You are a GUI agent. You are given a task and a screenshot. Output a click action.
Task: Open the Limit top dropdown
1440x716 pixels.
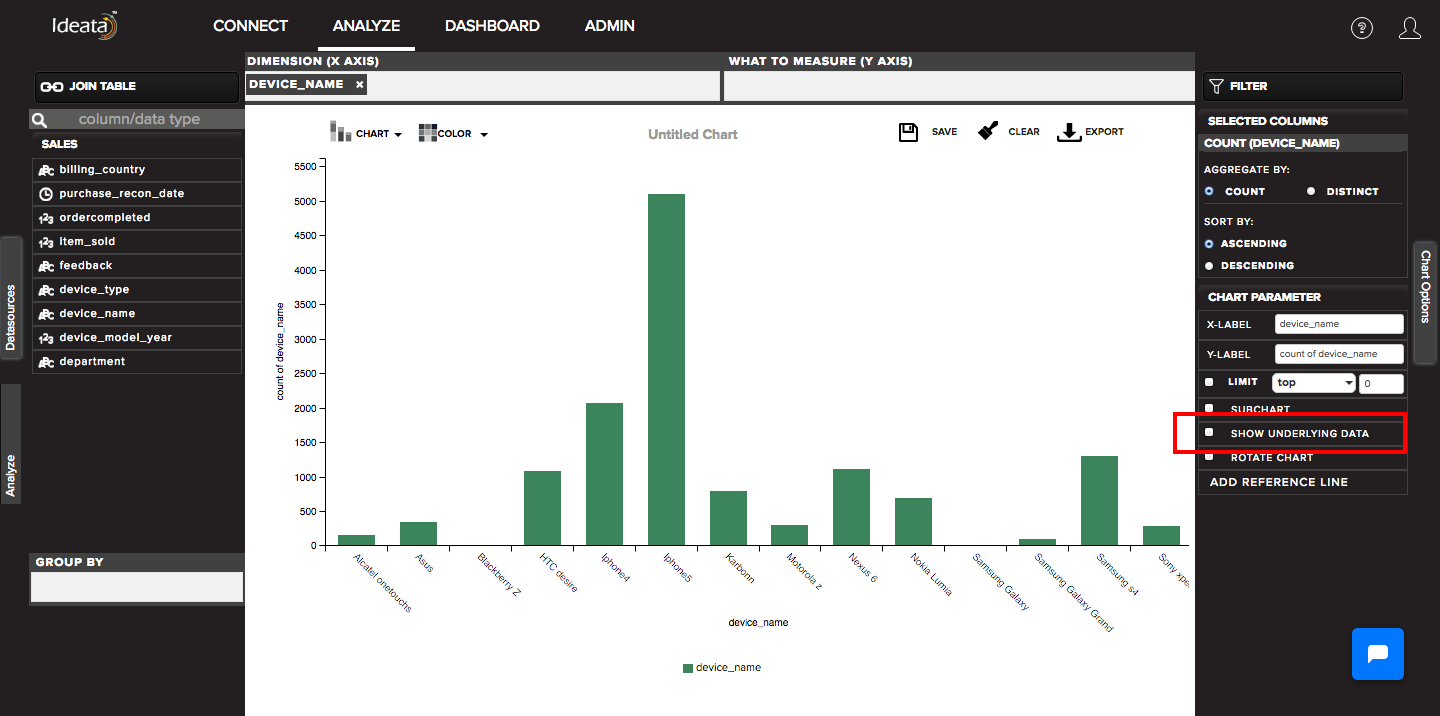click(1314, 383)
